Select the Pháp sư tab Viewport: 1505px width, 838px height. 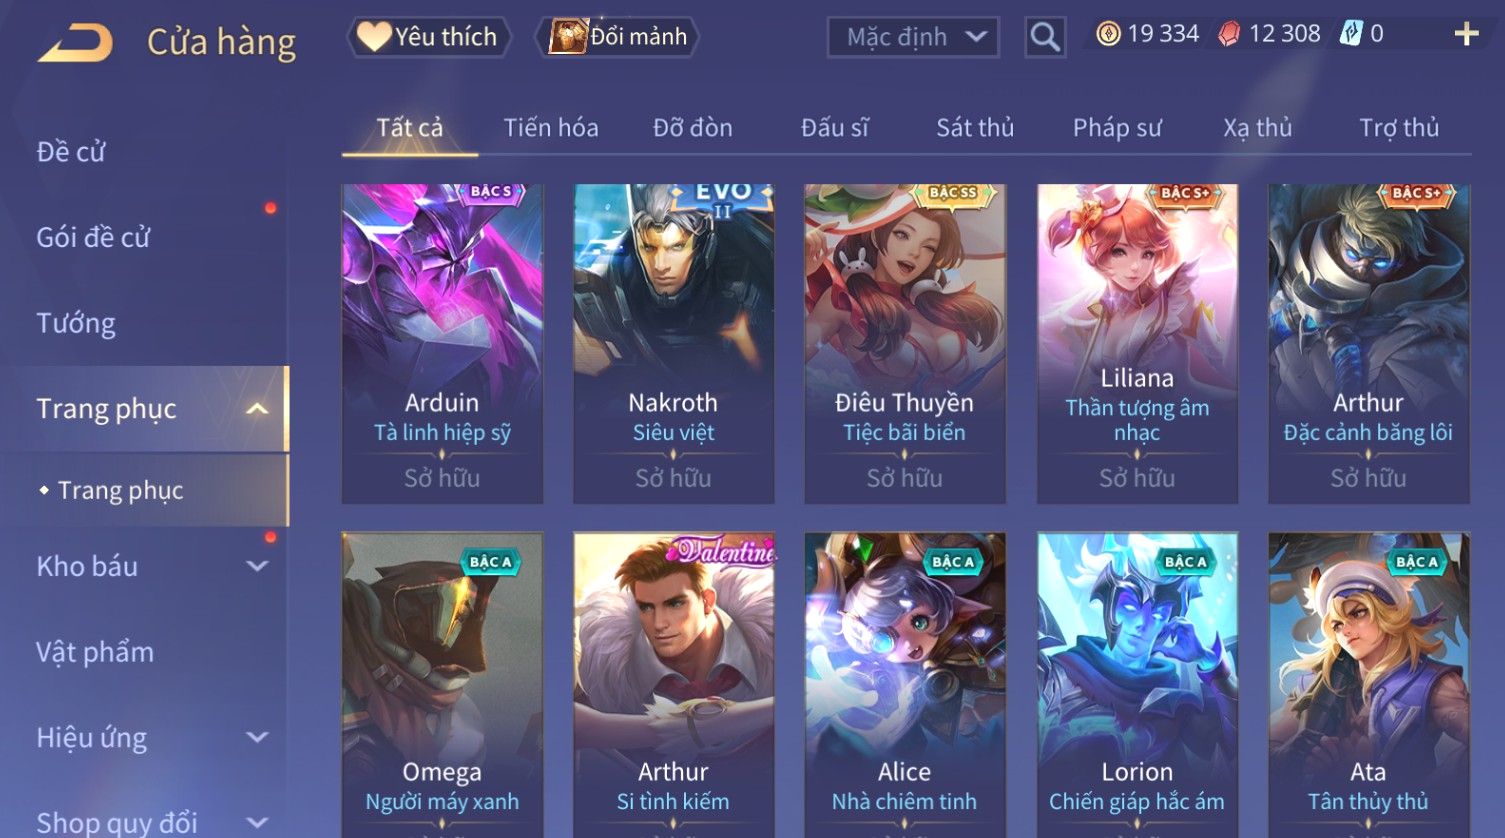point(1117,128)
